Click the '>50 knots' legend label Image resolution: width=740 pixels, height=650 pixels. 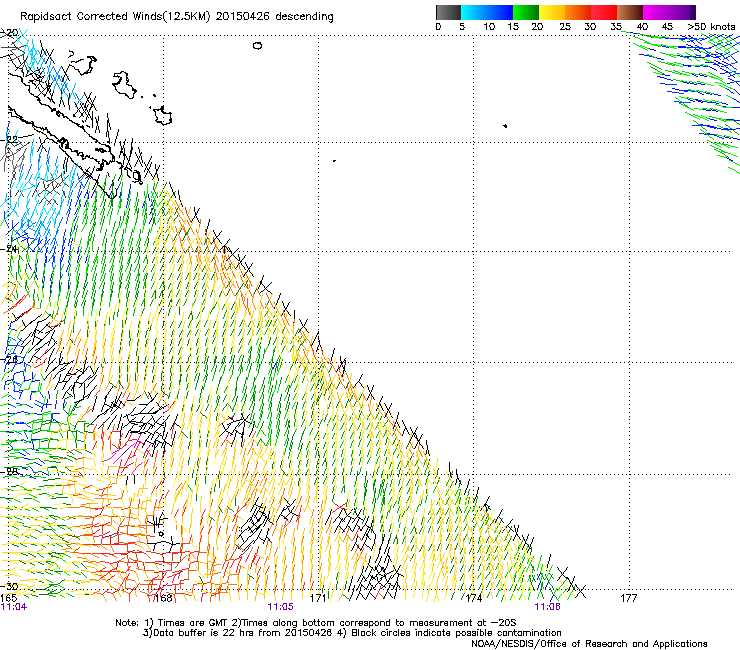pyautogui.click(x=711, y=27)
